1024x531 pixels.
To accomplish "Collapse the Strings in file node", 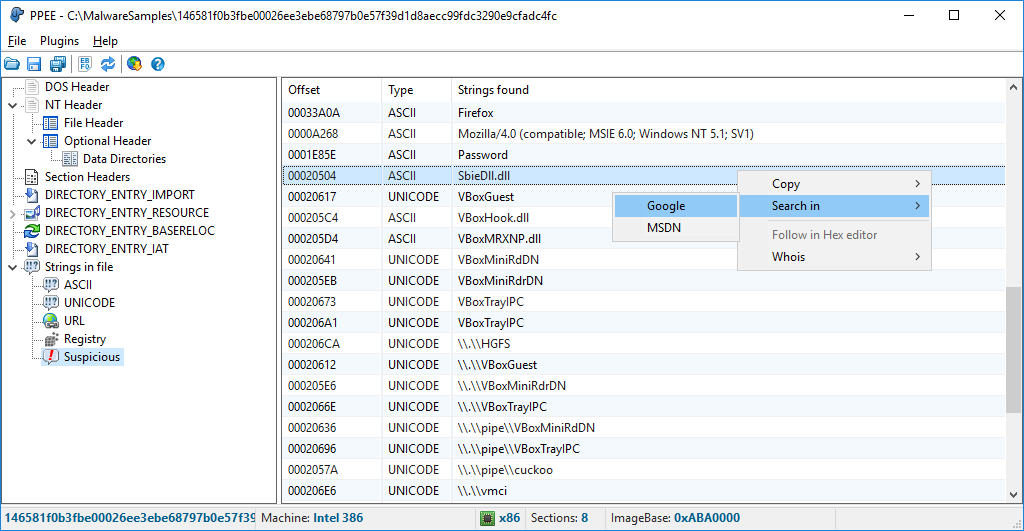I will (x=12, y=267).
